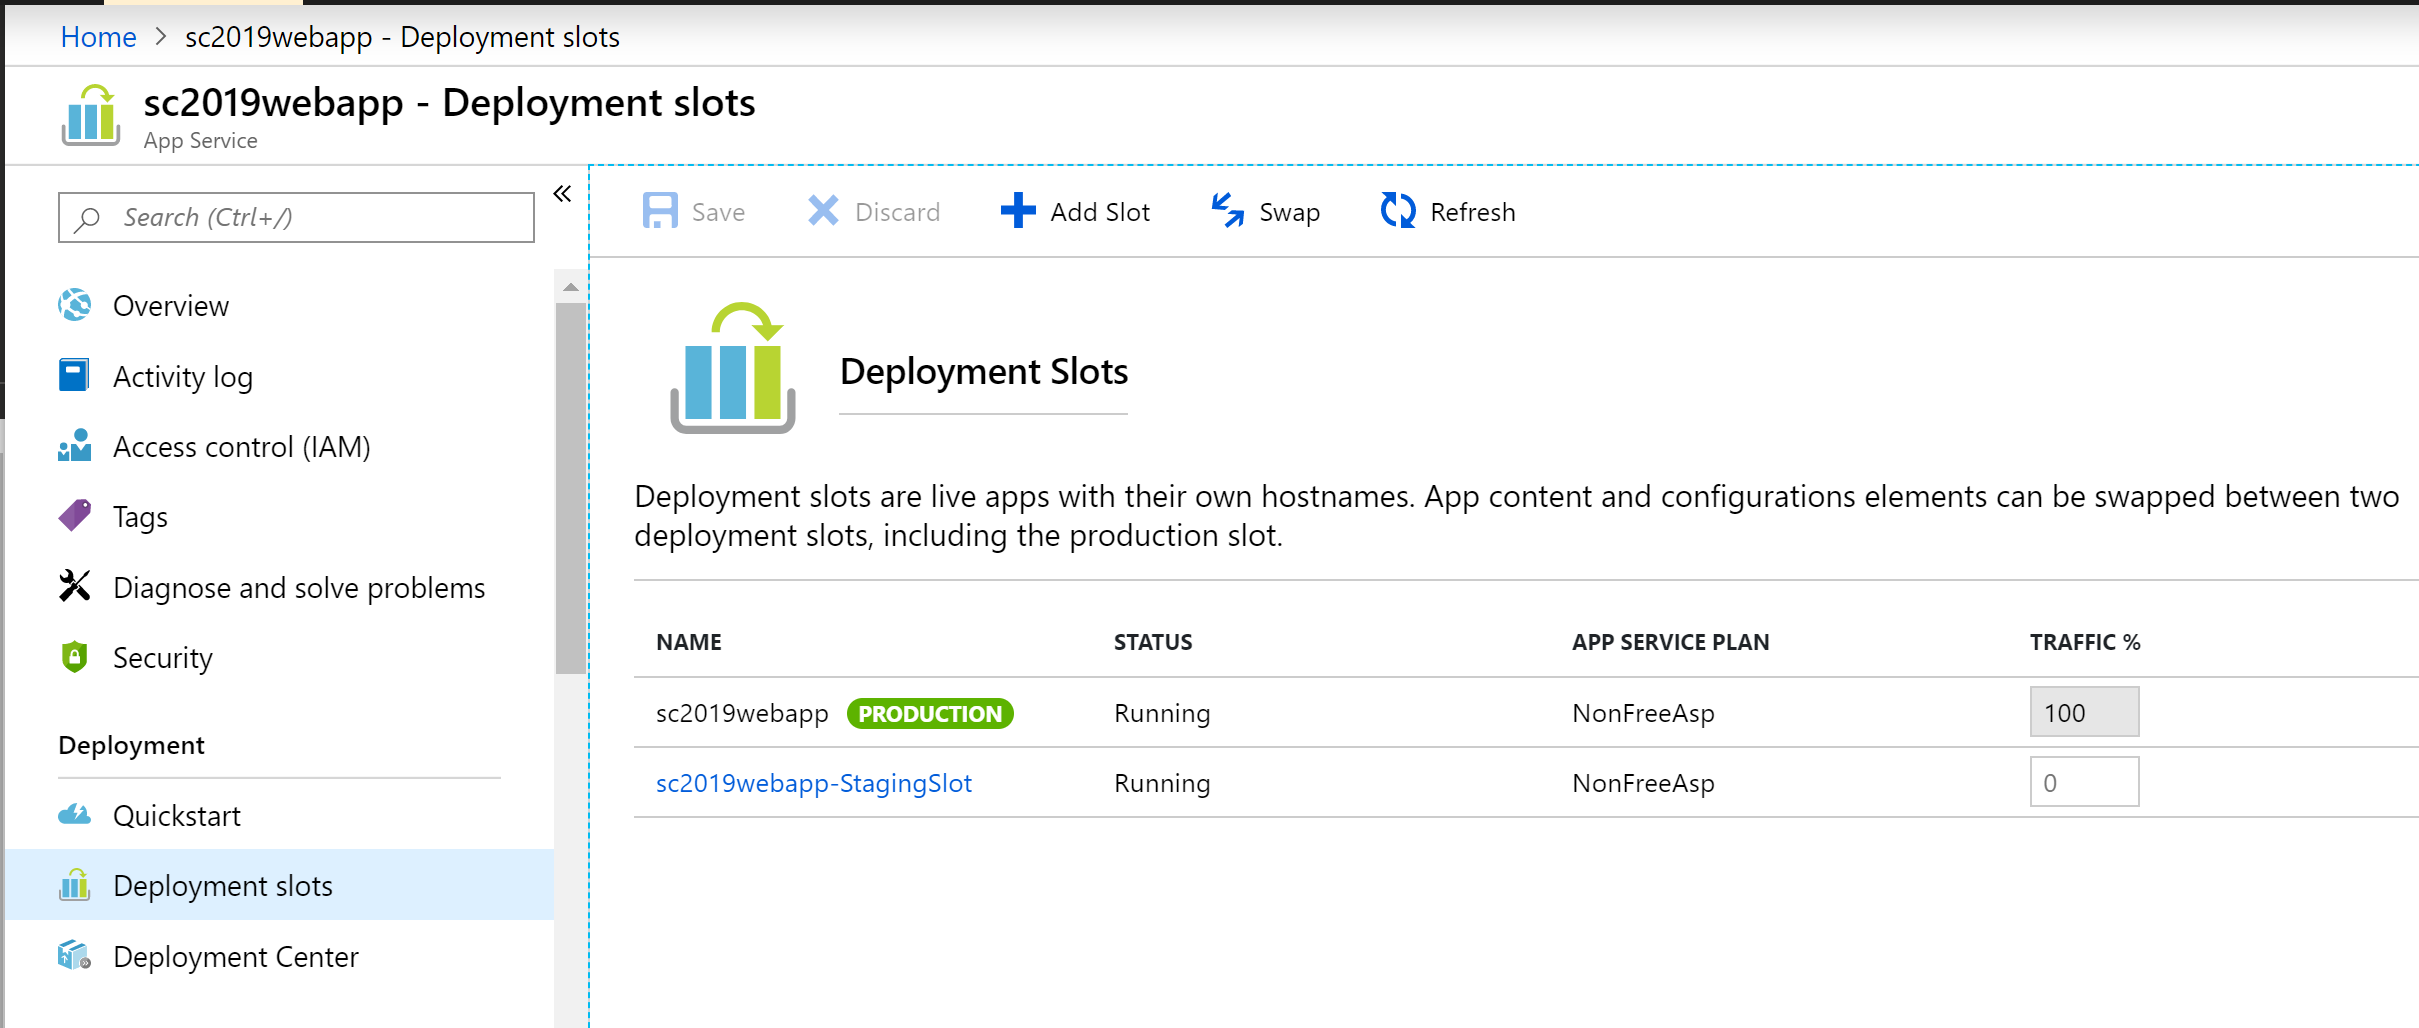
Task: Click the purple Tags icon
Action: click(x=75, y=516)
